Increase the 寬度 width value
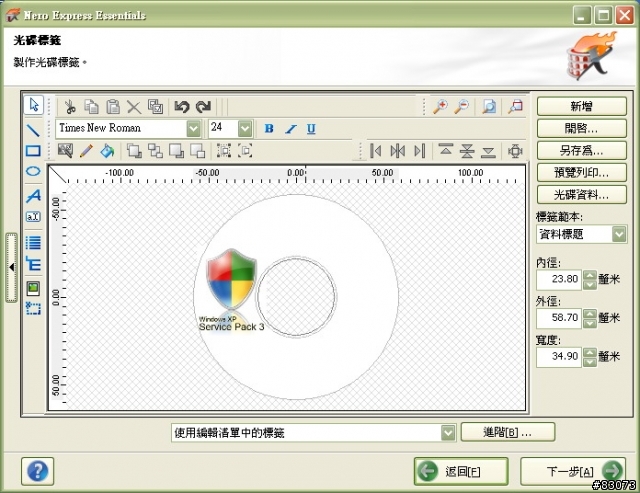 coord(589,353)
